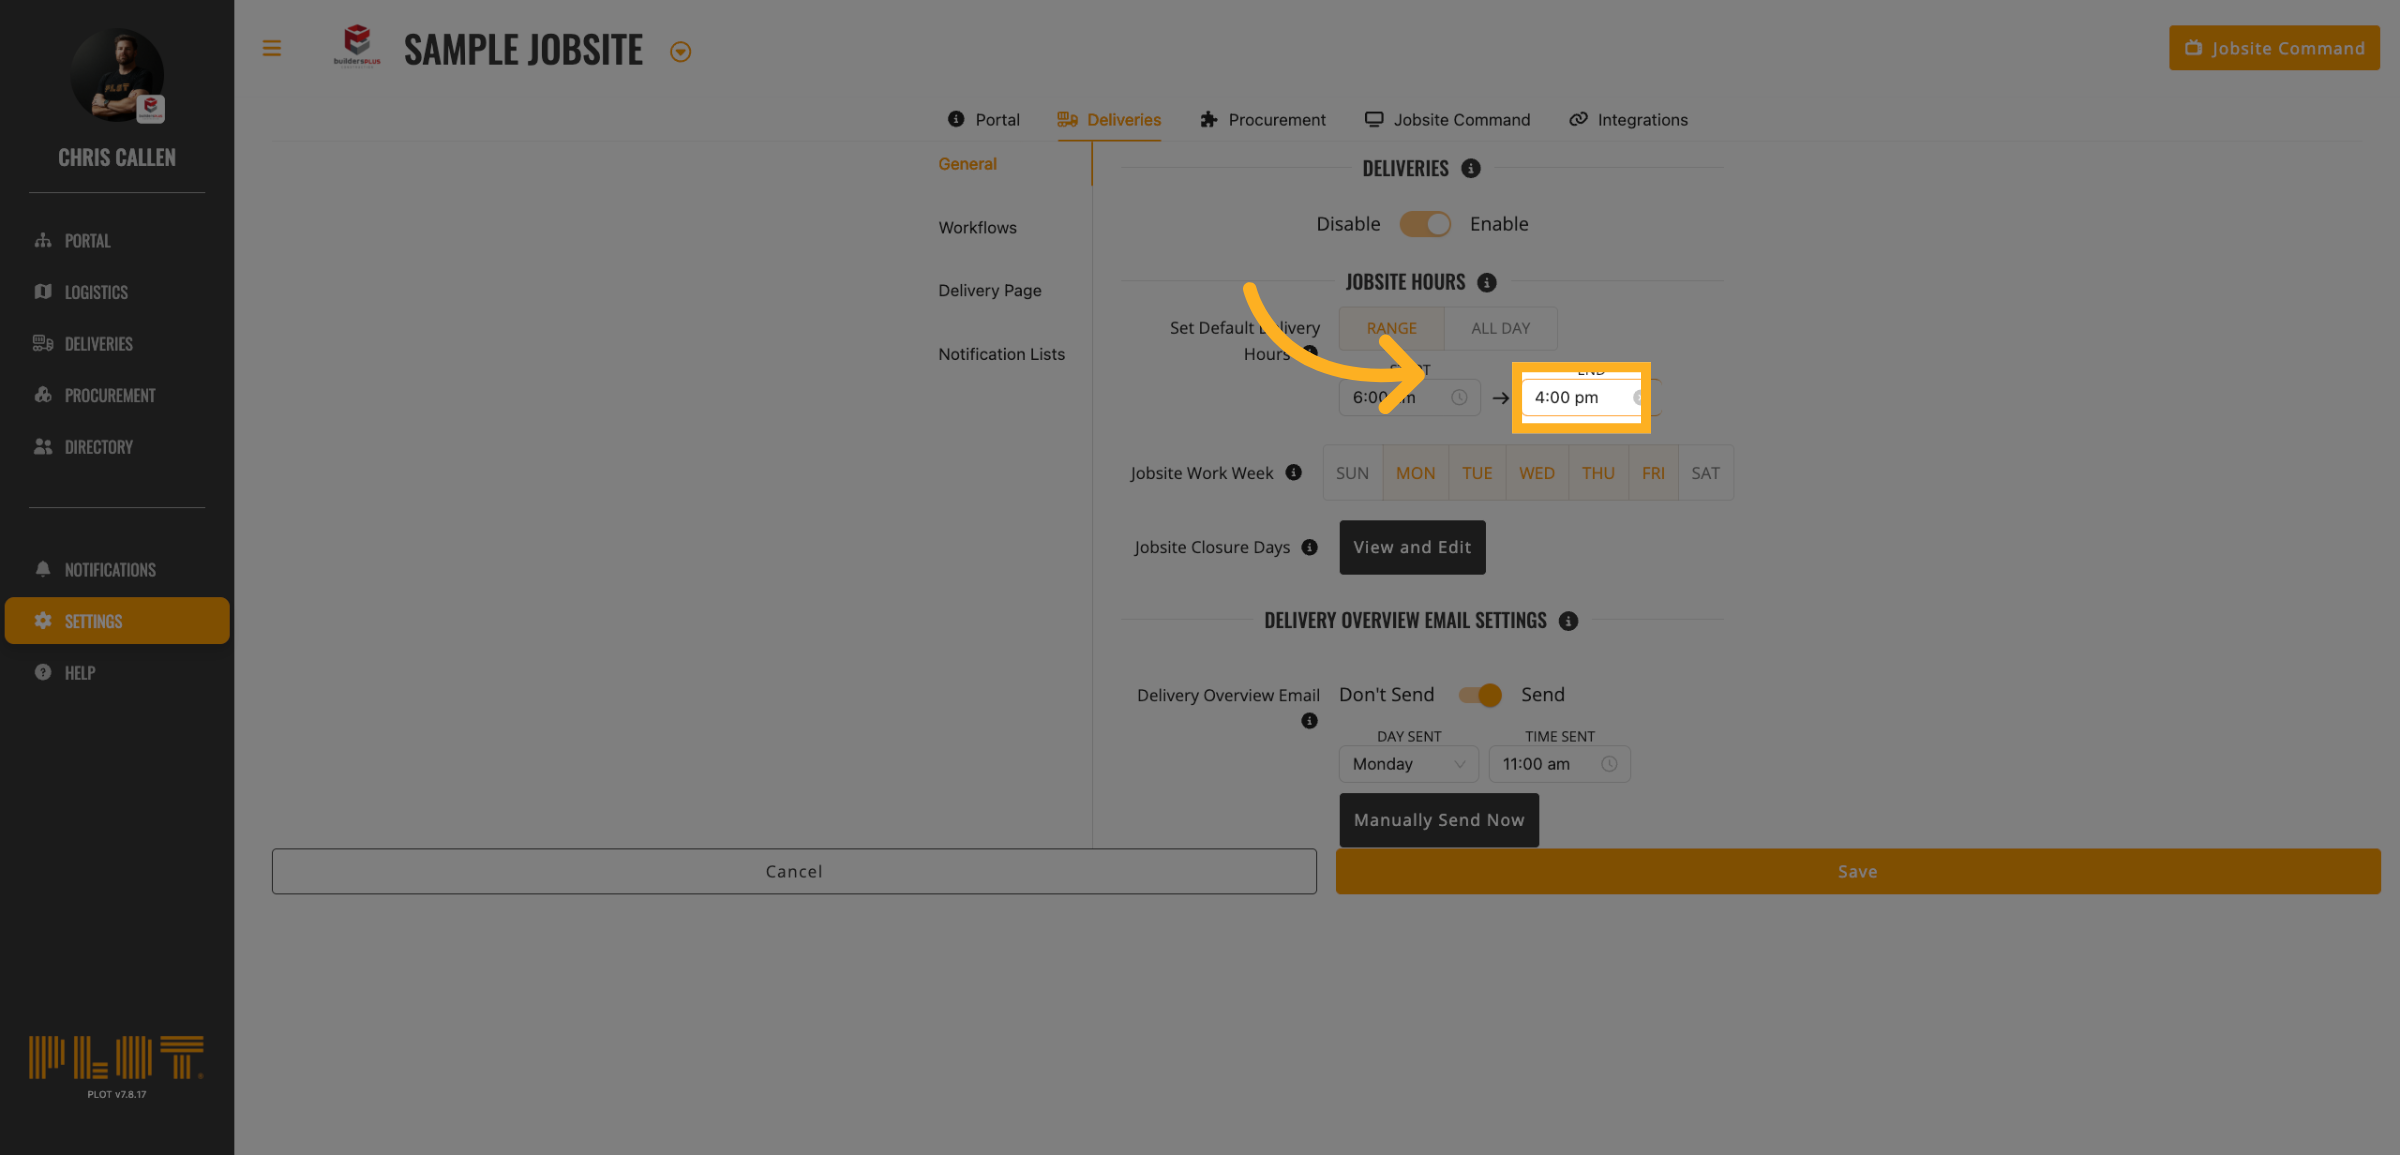Click the View and Edit button

pos(1411,547)
